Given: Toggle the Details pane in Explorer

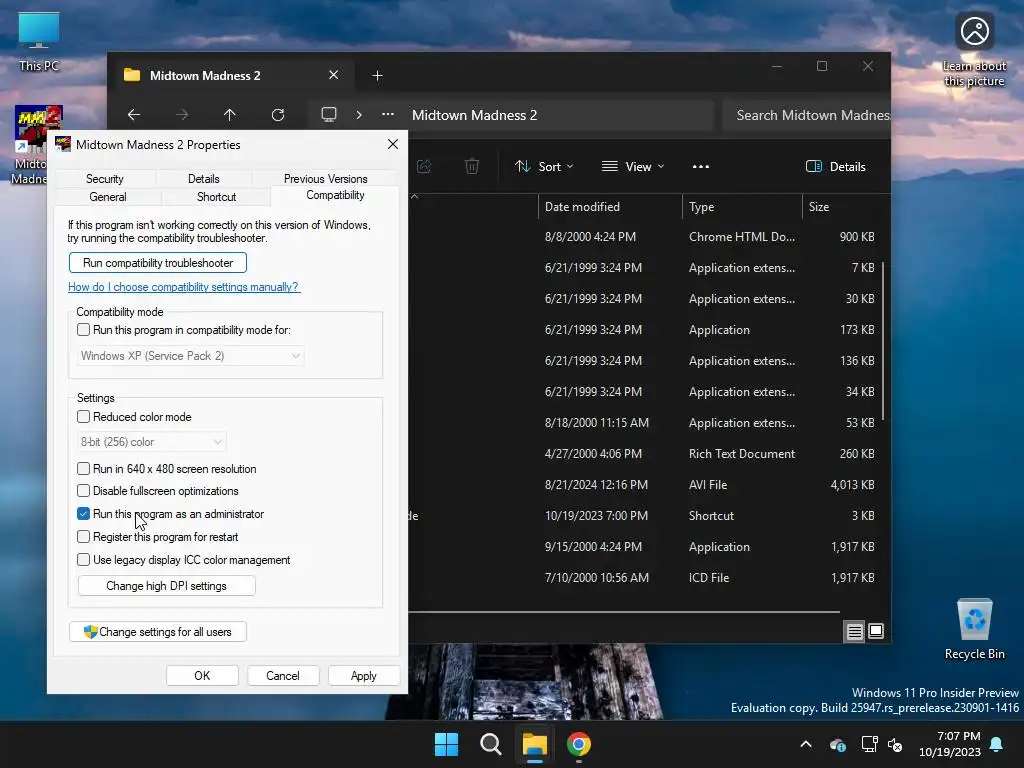Looking at the screenshot, I should (x=836, y=167).
